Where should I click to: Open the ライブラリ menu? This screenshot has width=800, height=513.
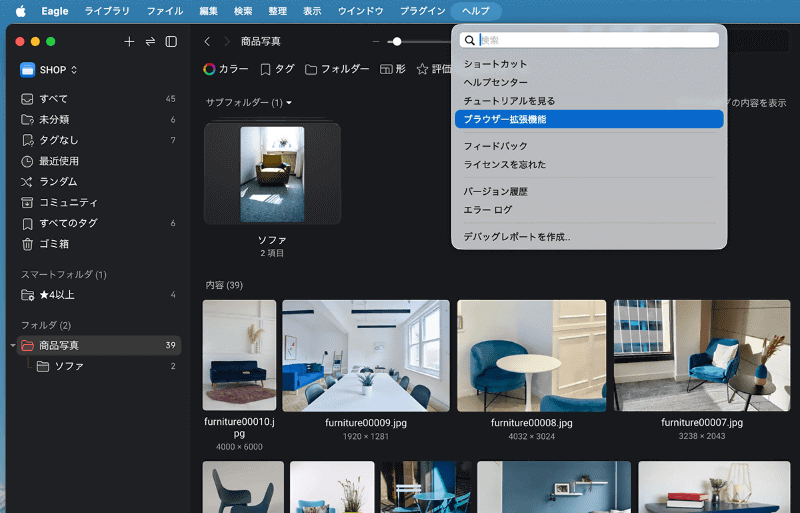pyautogui.click(x=107, y=11)
